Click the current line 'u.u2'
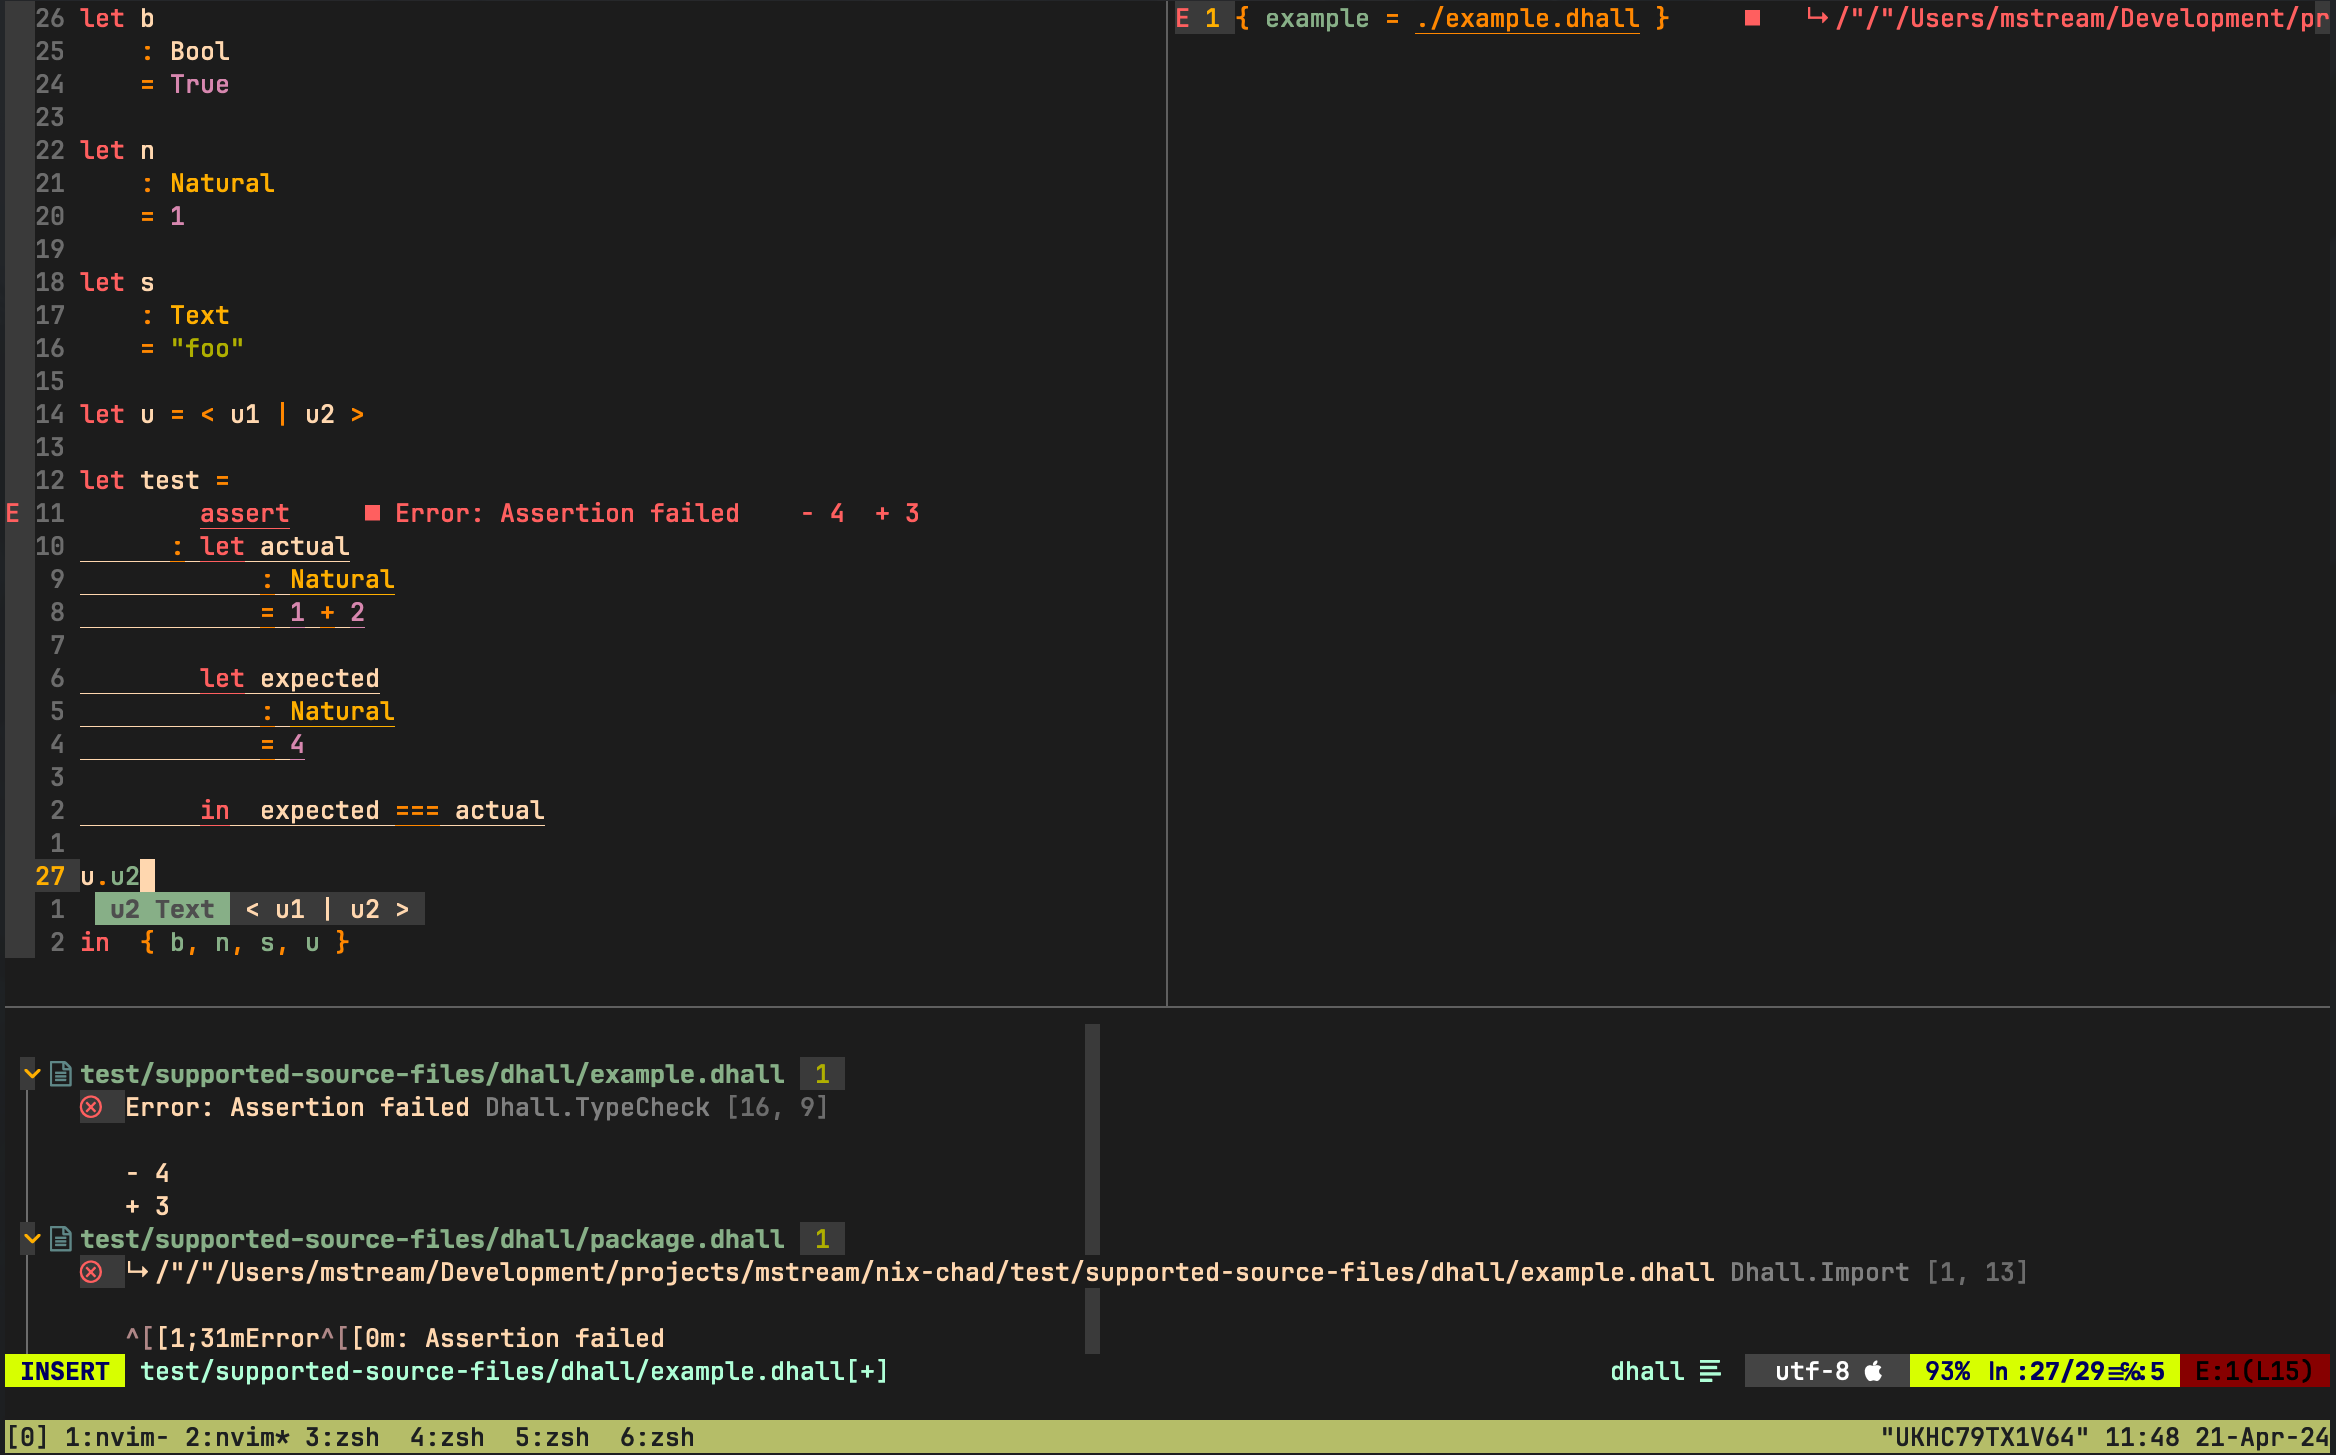This screenshot has height=1455, width=2336. click(x=110, y=876)
